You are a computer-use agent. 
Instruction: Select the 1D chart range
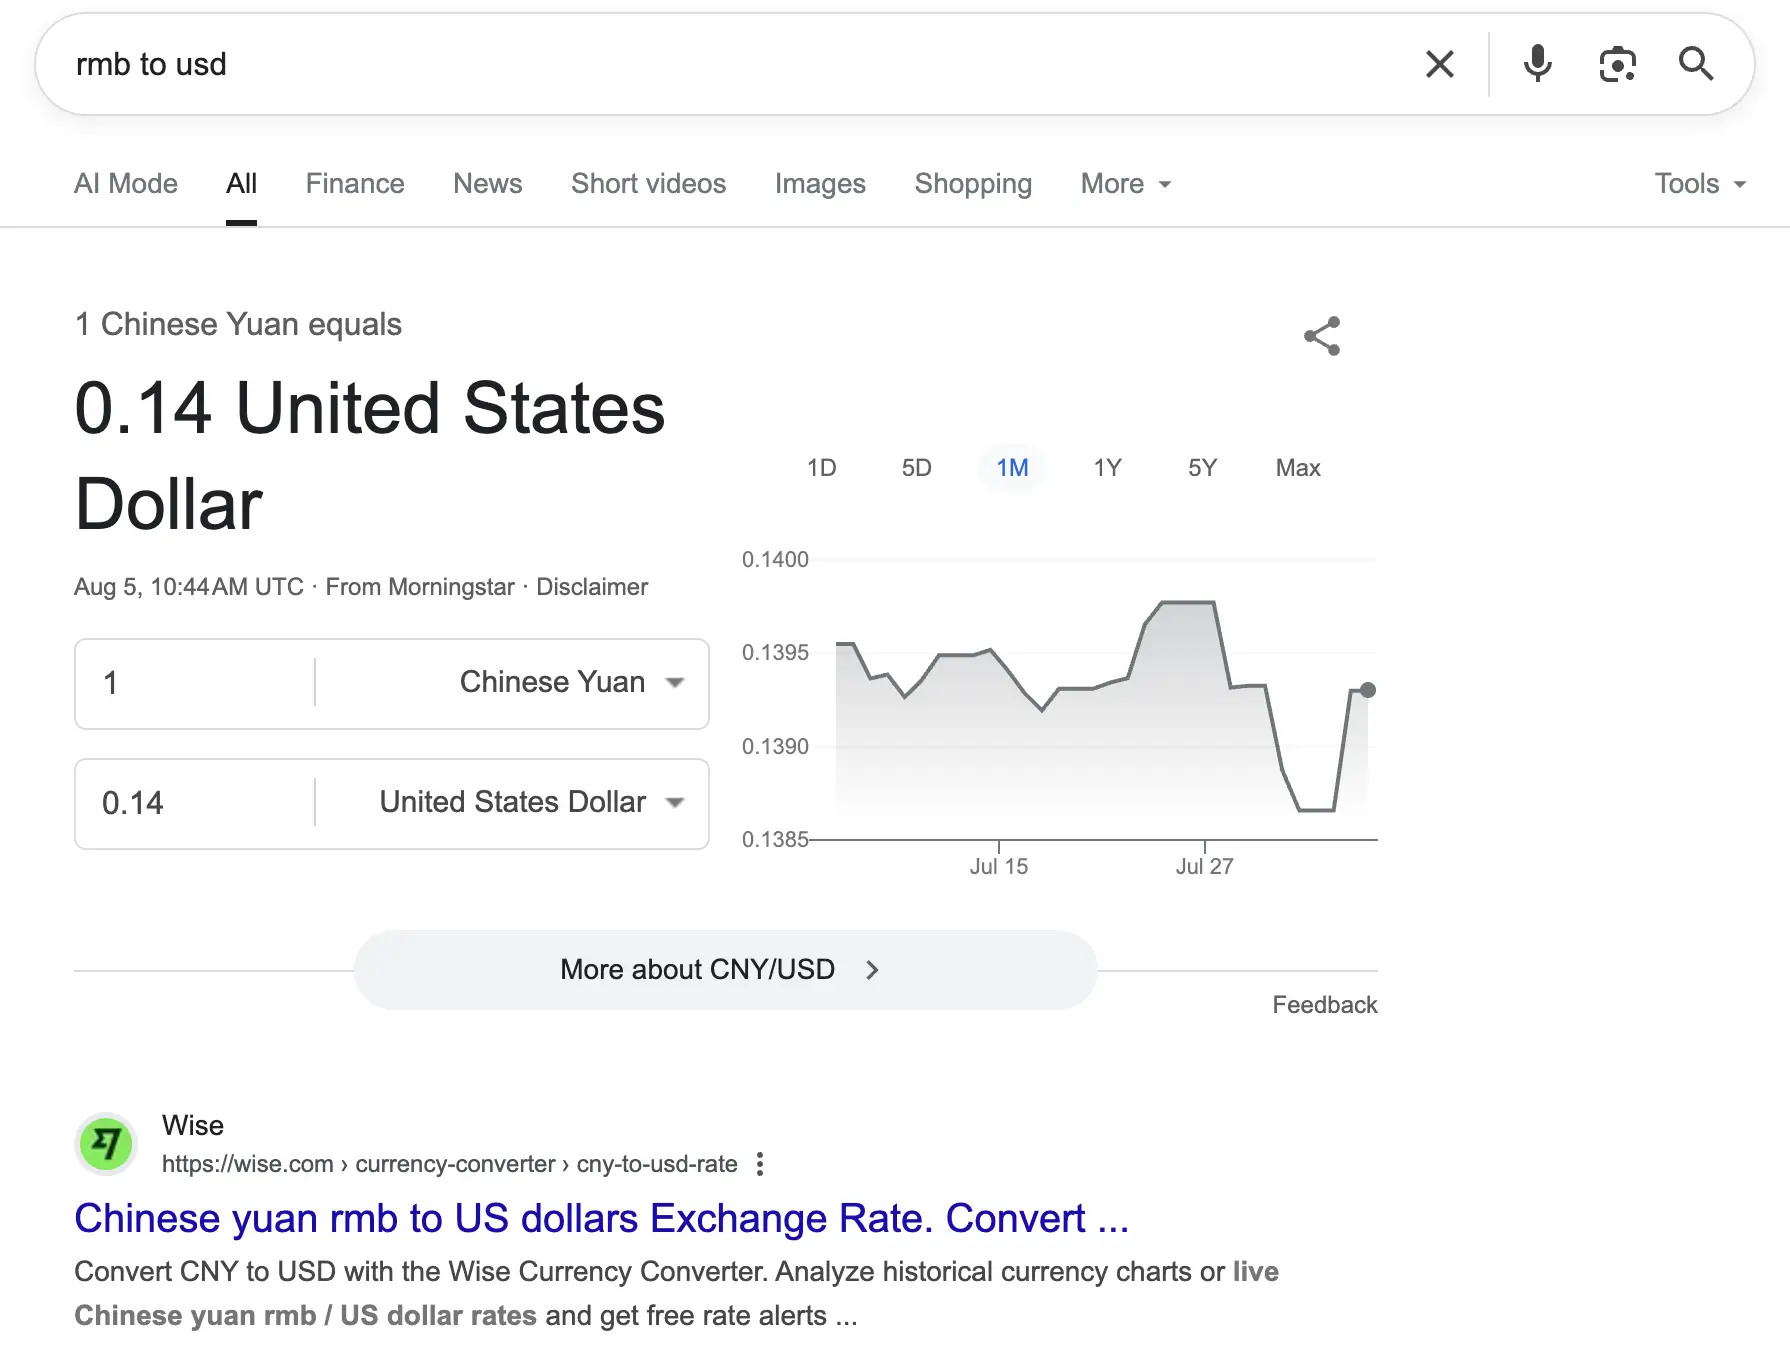click(822, 468)
